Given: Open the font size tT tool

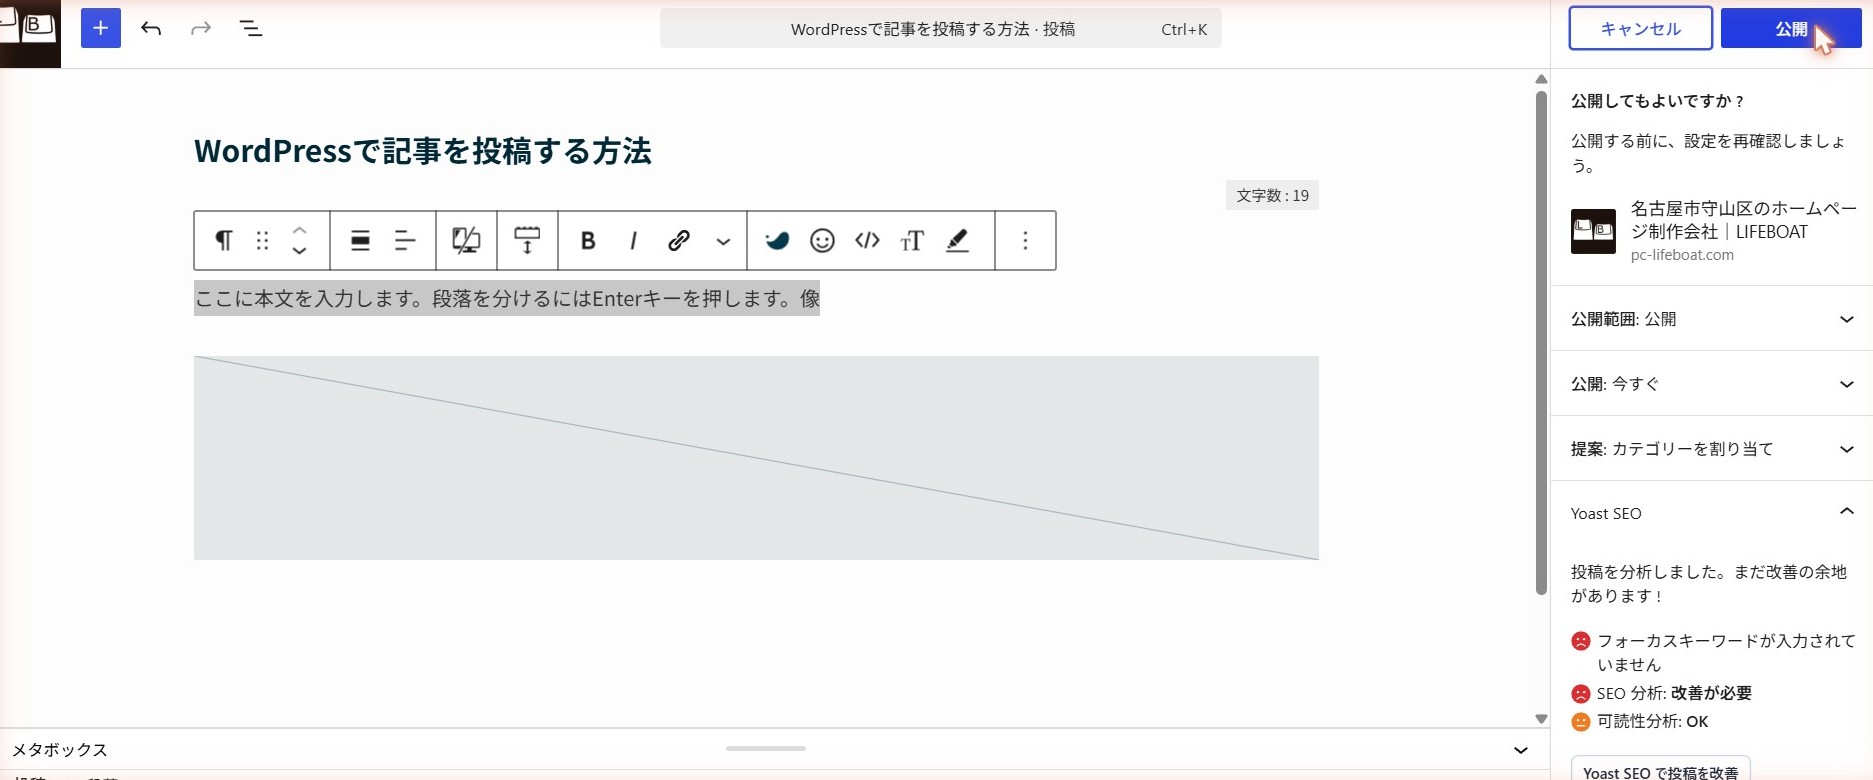Looking at the screenshot, I should pos(912,240).
